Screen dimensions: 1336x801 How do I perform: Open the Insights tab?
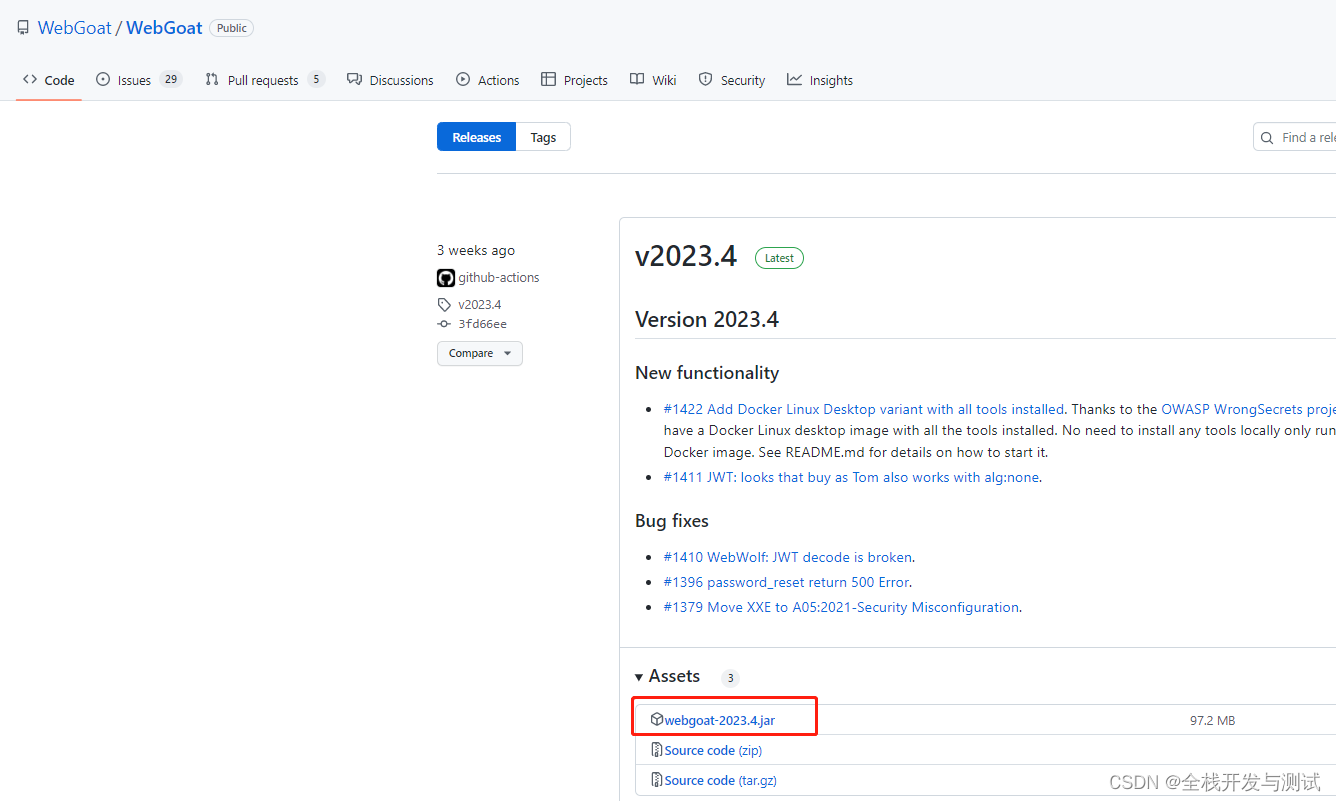tap(819, 80)
